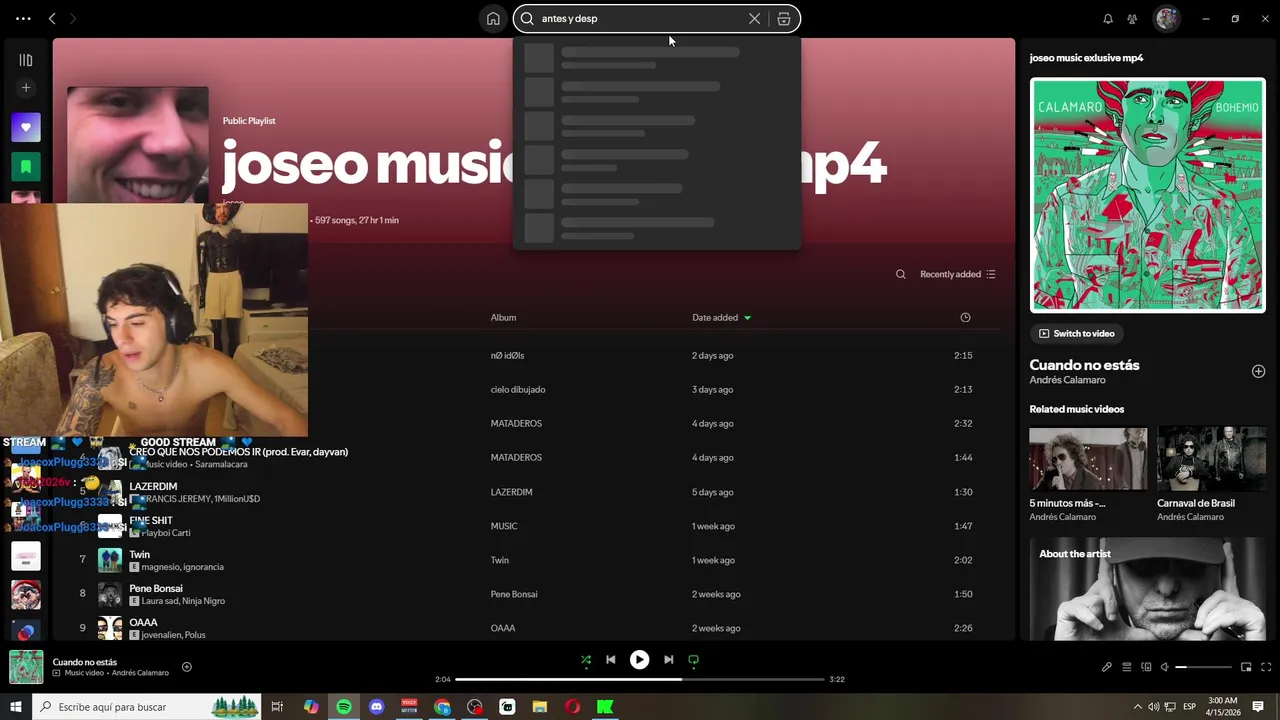1280x720 pixels.
Task: Open the Browse icon in search bar
Action: pyautogui.click(x=784, y=18)
